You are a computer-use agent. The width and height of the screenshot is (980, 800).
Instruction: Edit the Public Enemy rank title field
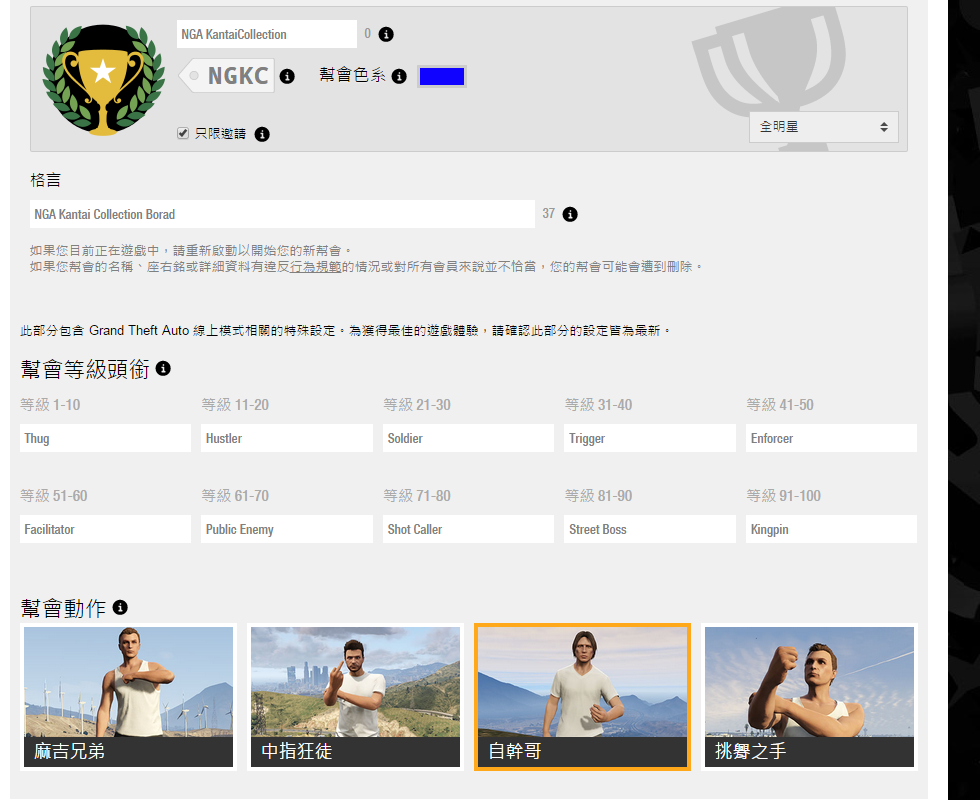287,529
